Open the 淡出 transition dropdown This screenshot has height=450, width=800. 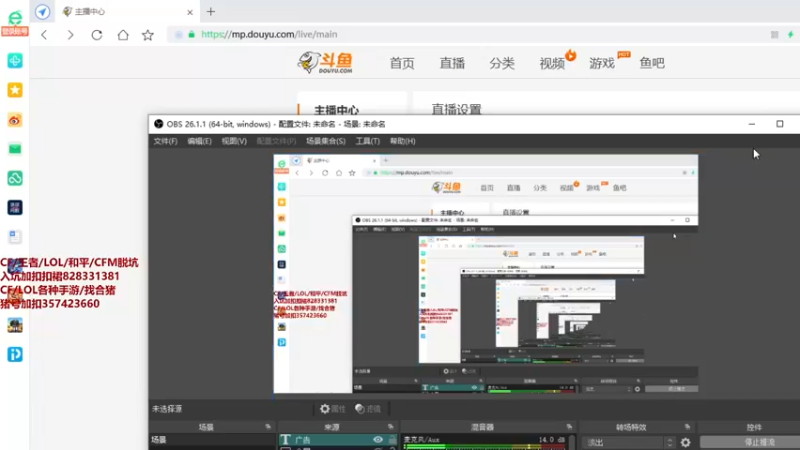tap(629, 442)
